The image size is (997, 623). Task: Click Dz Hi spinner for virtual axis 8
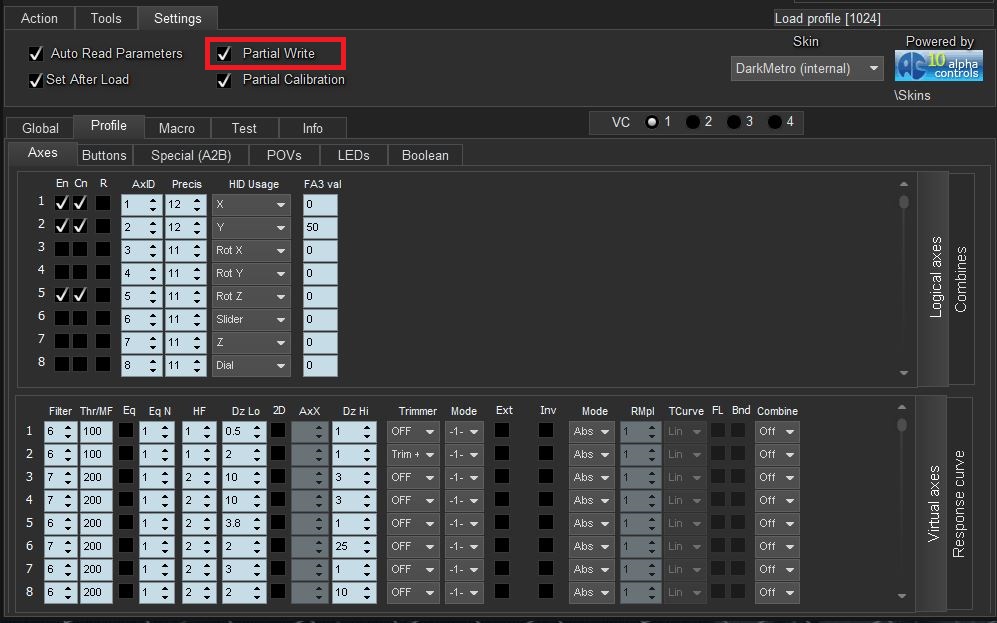tap(354, 592)
